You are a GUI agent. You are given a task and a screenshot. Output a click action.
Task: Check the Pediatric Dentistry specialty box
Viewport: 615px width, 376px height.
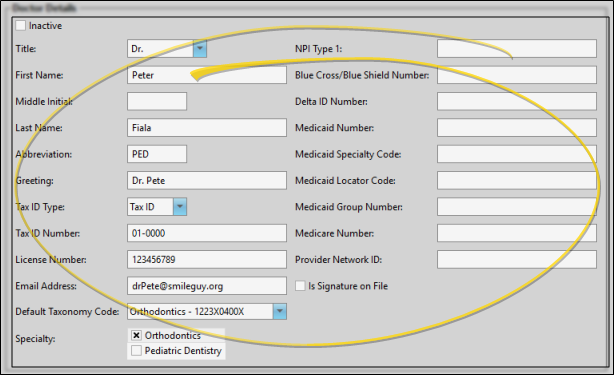pos(136,351)
